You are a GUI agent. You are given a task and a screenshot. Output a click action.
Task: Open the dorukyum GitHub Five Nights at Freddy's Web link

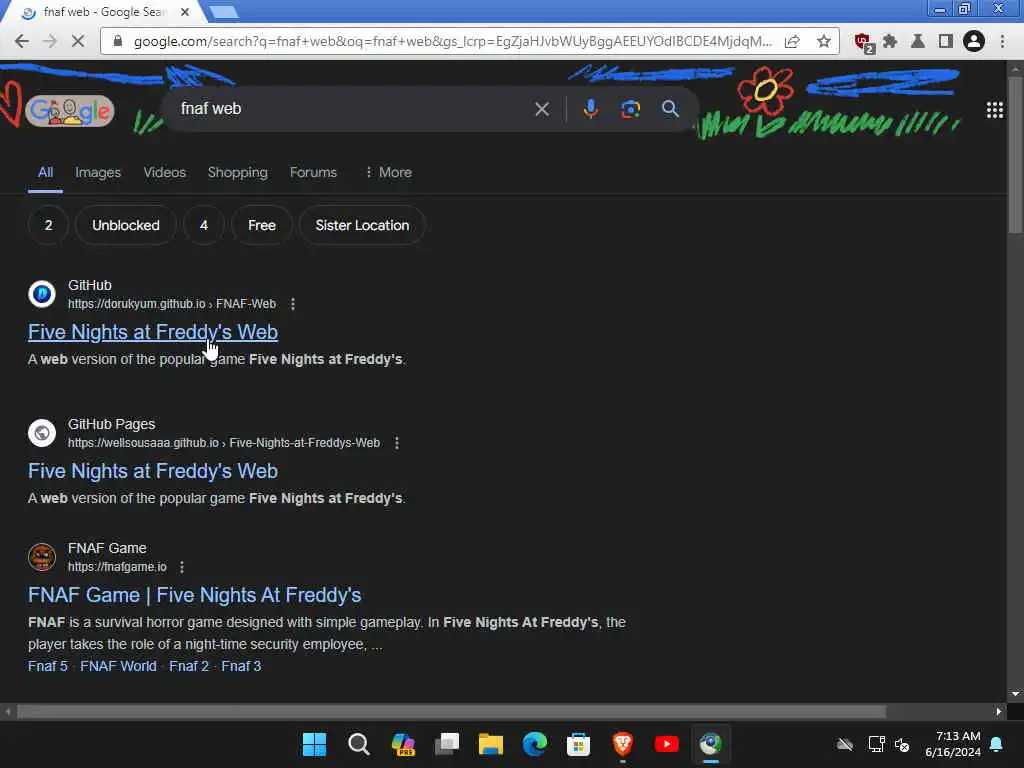coord(153,332)
